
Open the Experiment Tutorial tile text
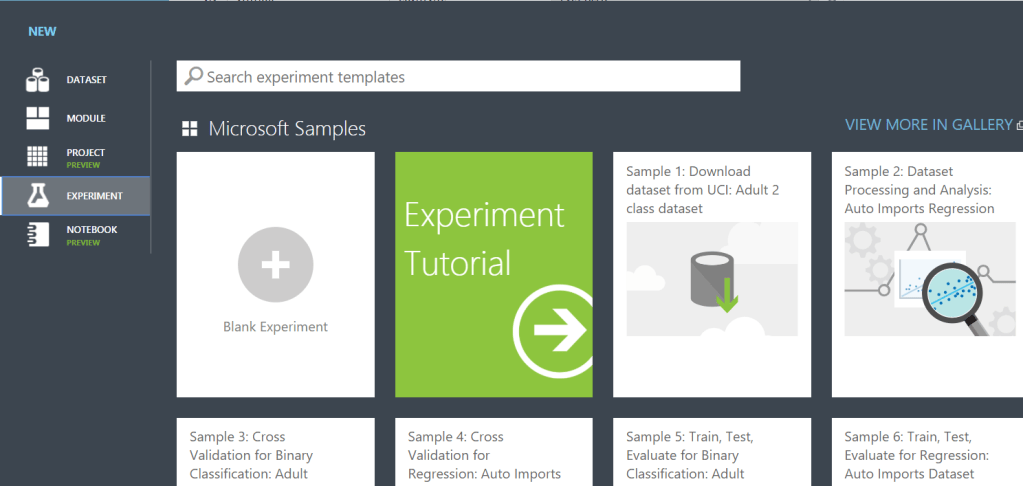(484, 239)
